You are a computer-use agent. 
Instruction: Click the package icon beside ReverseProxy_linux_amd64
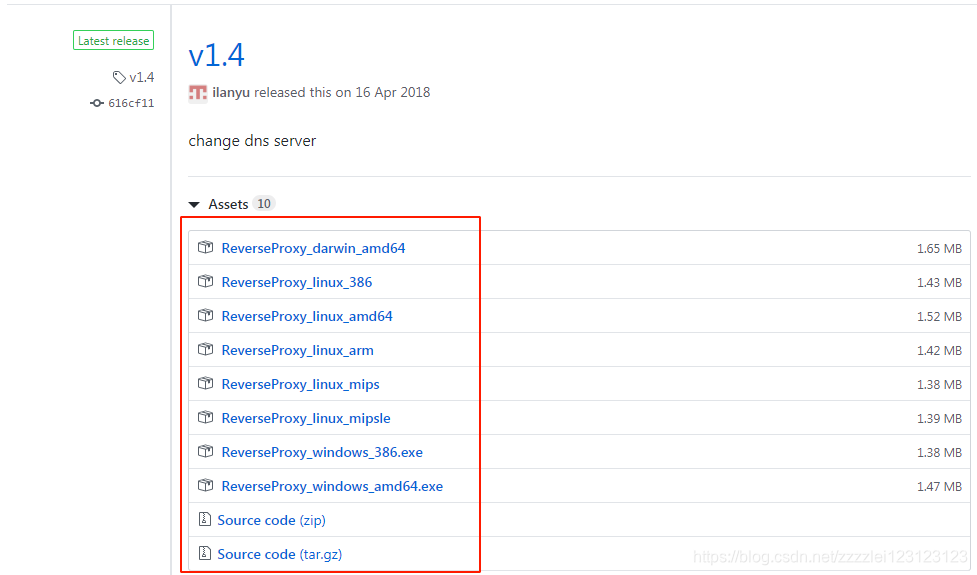206,315
